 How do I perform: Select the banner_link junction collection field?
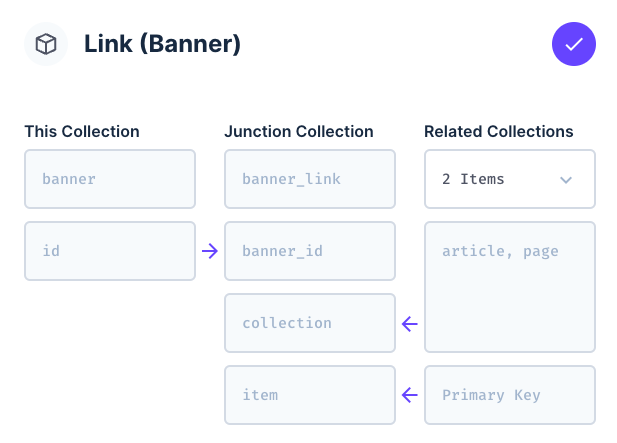pyautogui.click(x=310, y=179)
